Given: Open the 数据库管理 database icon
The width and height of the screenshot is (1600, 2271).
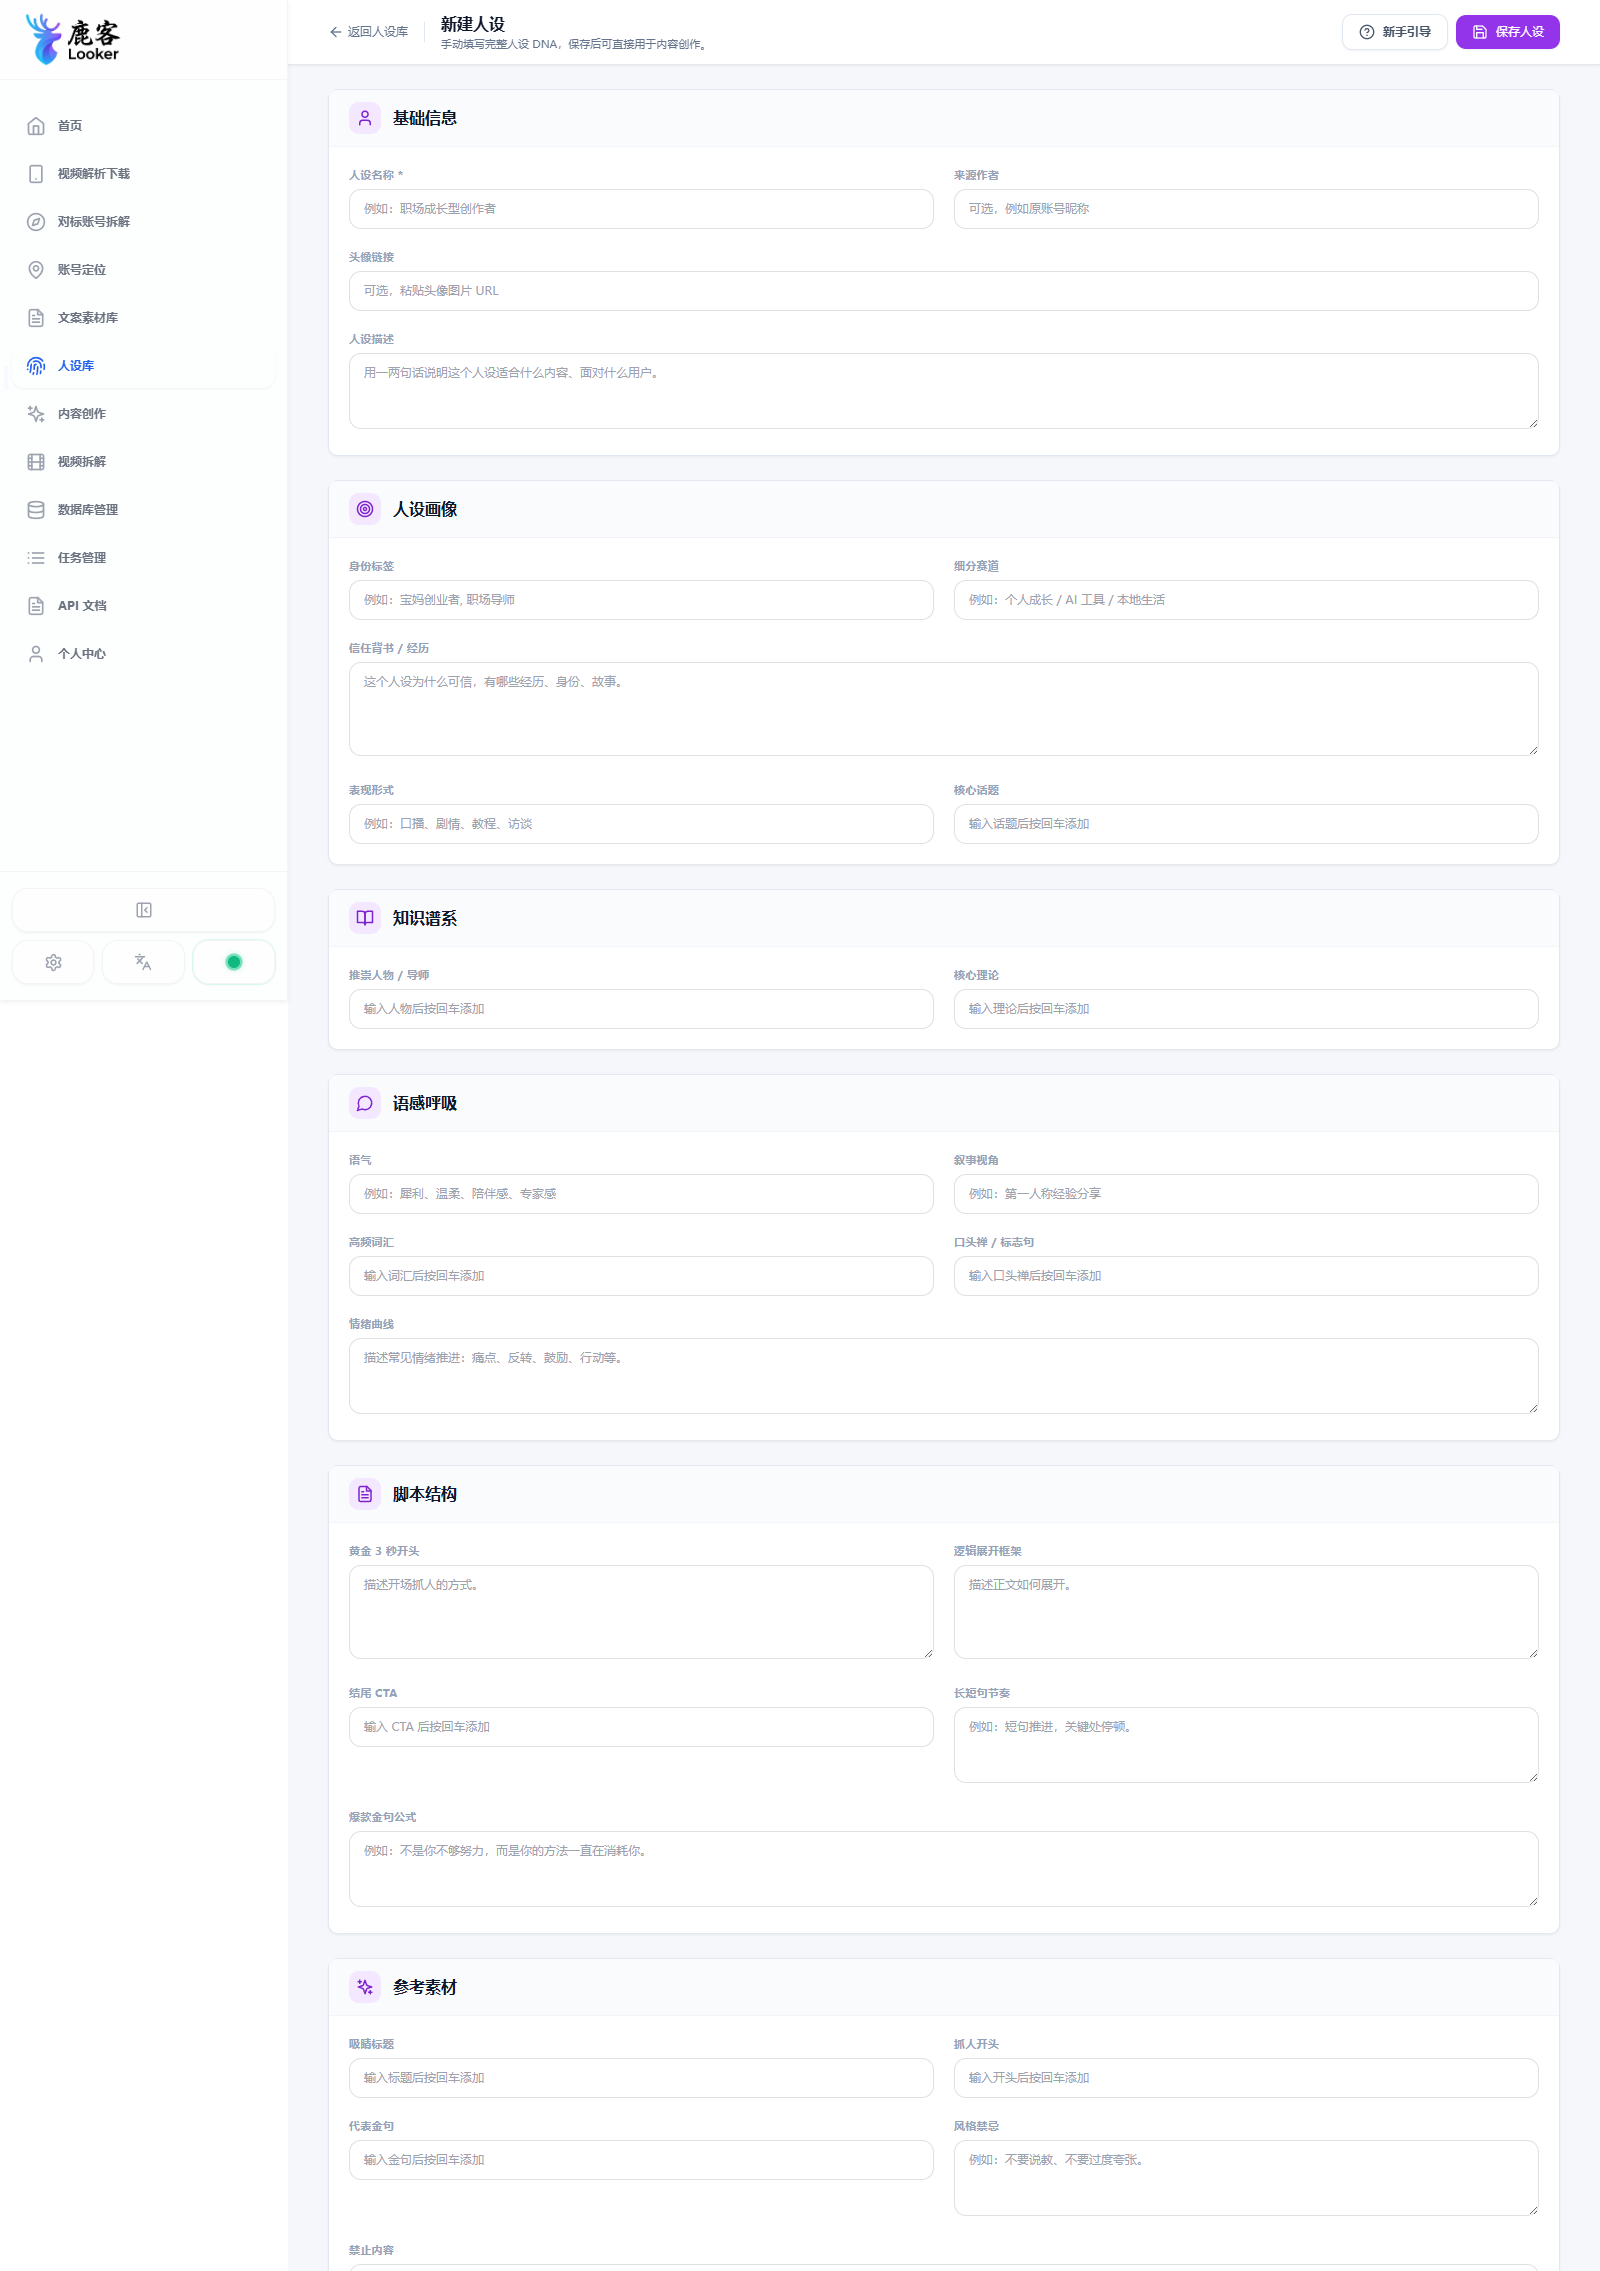Looking at the screenshot, I should point(36,510).
